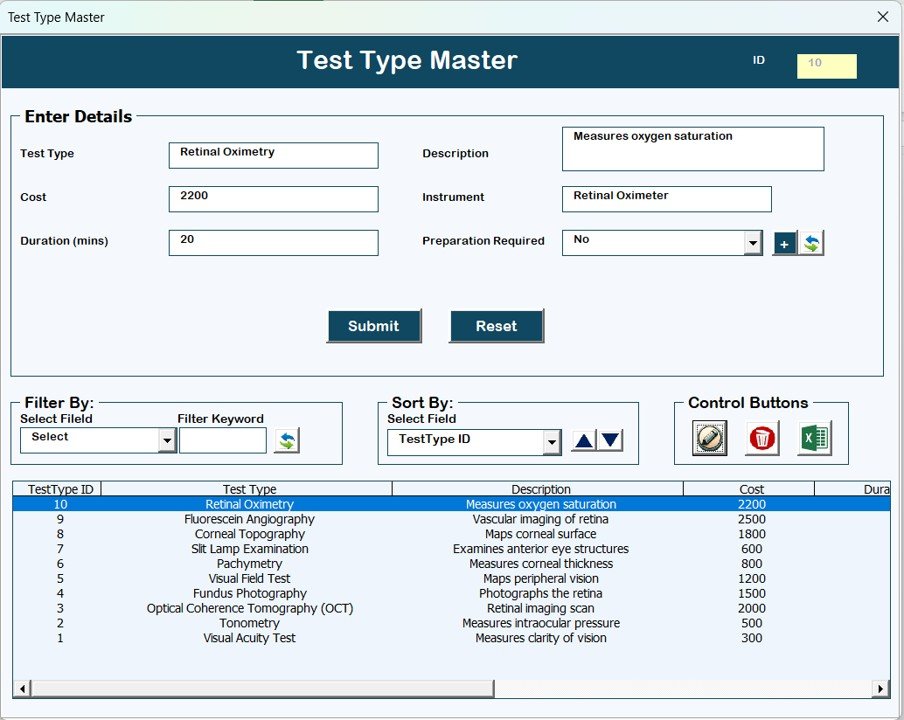The height and width of the screenshot is (720, 904).
Task: Click 'Measures clarity of vision' cell
Action: point(540,638)
